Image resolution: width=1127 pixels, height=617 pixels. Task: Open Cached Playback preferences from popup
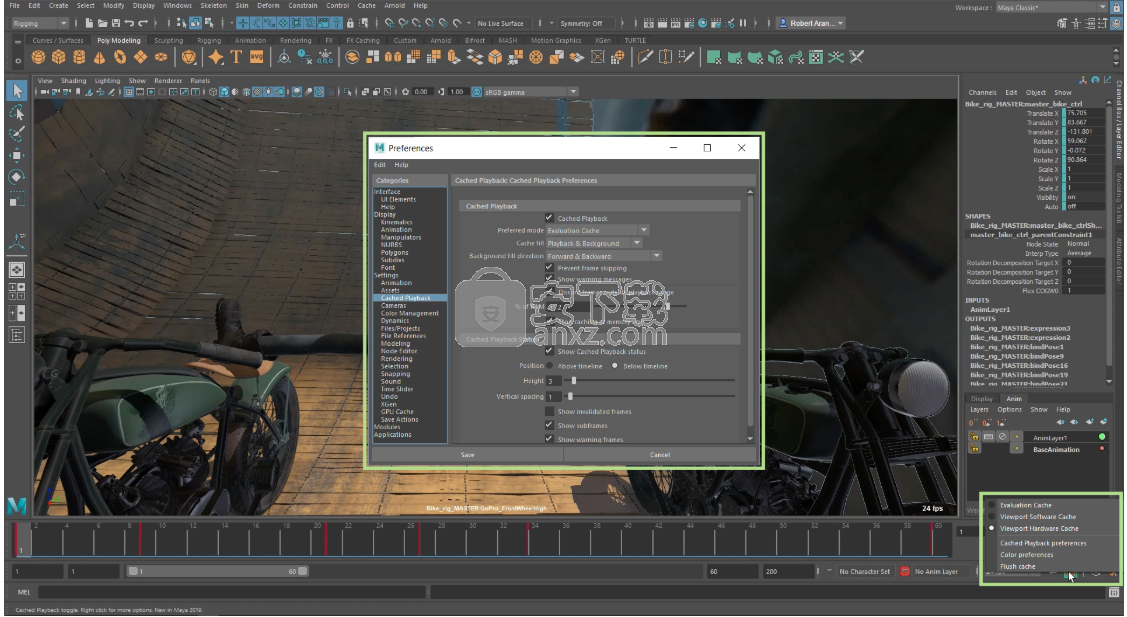1043,543
